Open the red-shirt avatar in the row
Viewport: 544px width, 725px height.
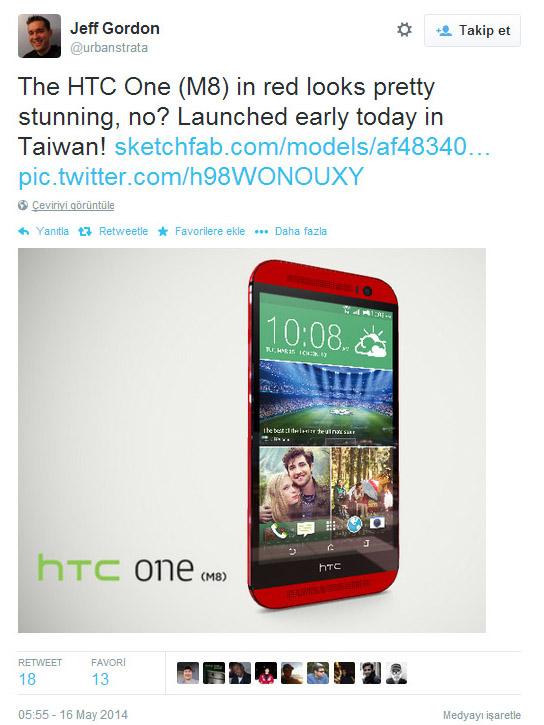(266, 673)
